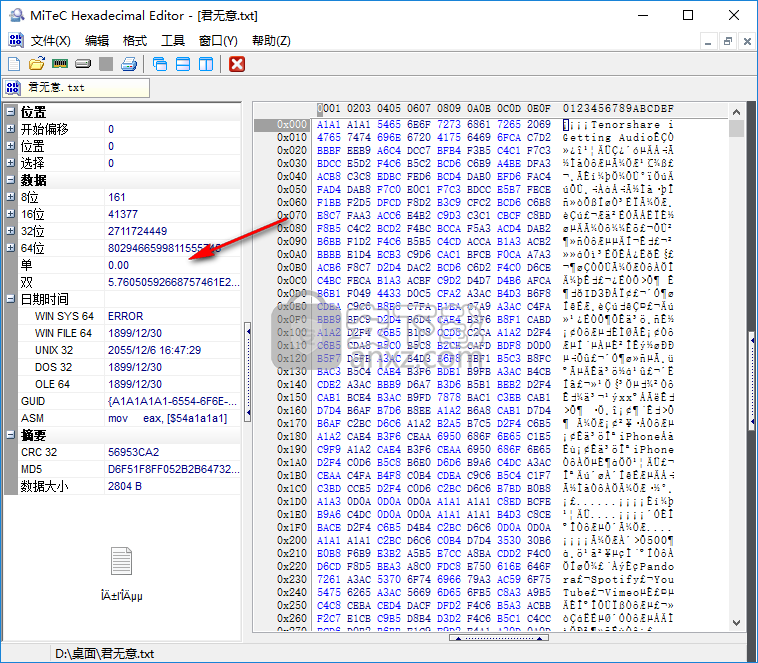Collapse the 日期时间 section

pyautogui.click(x=11, y=299)
